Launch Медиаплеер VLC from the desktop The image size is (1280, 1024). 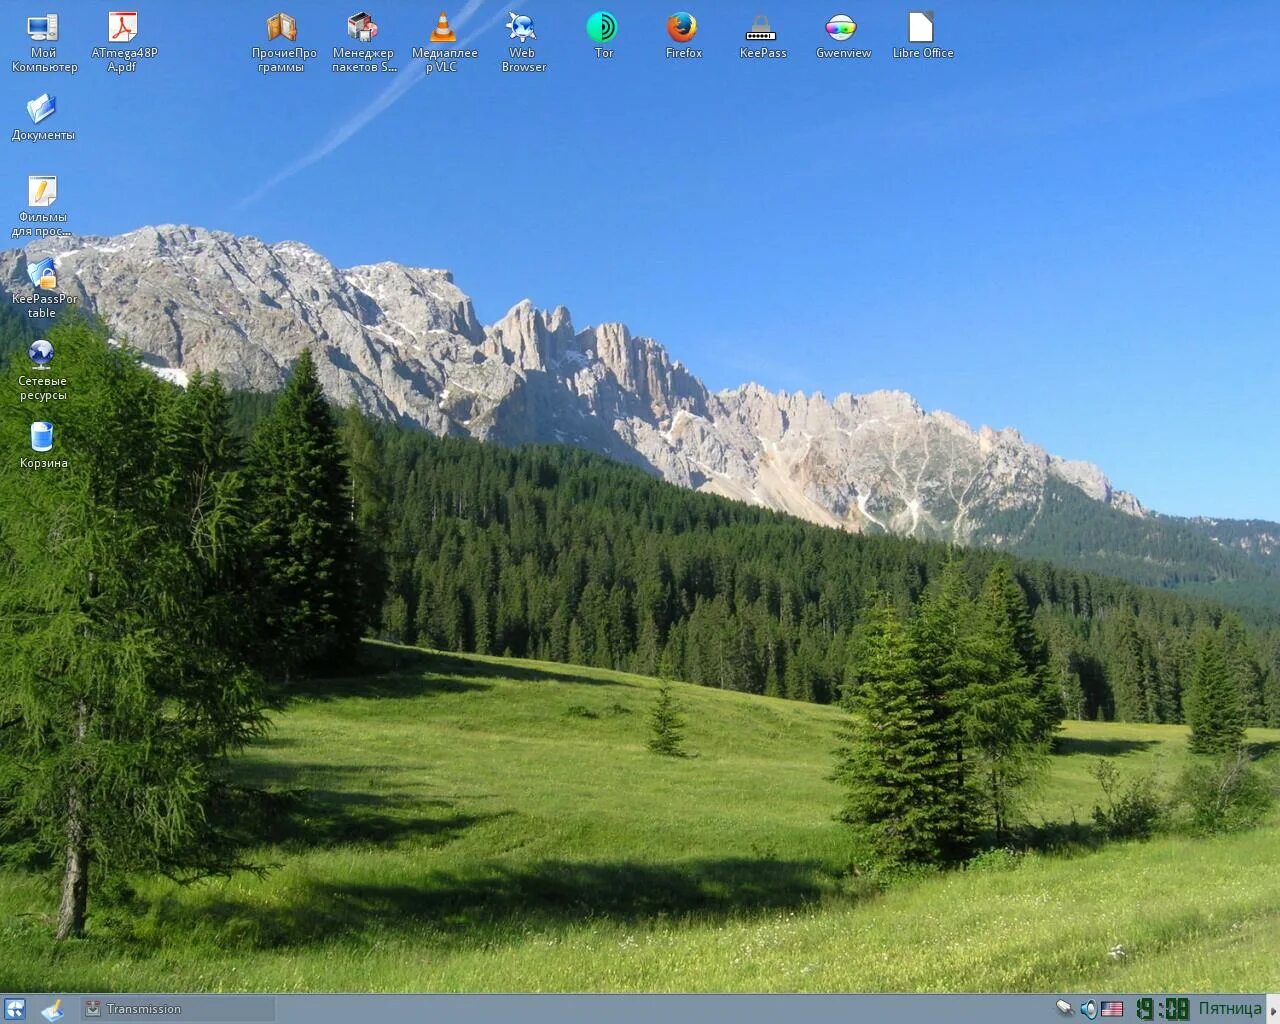point(442,27)
